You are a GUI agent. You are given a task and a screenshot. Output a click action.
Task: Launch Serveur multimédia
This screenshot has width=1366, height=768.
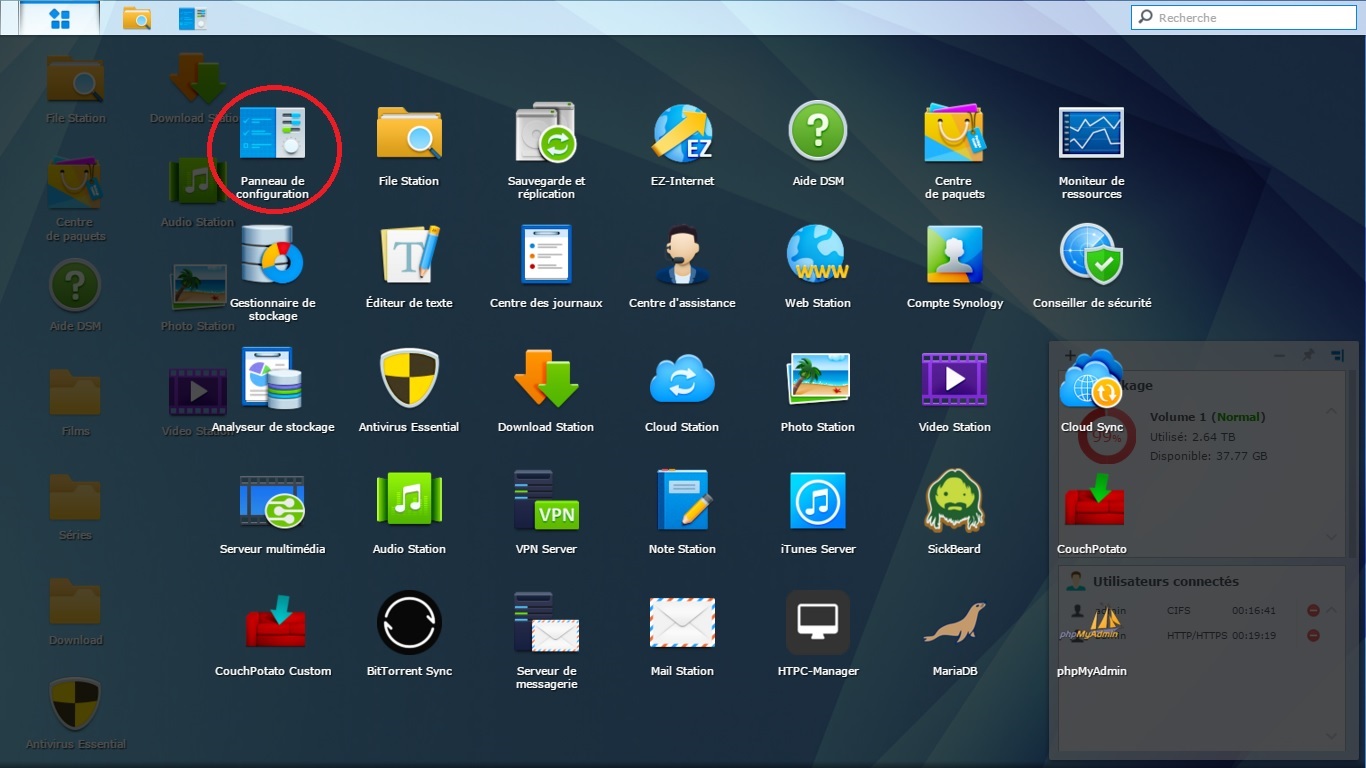[272, 502]
